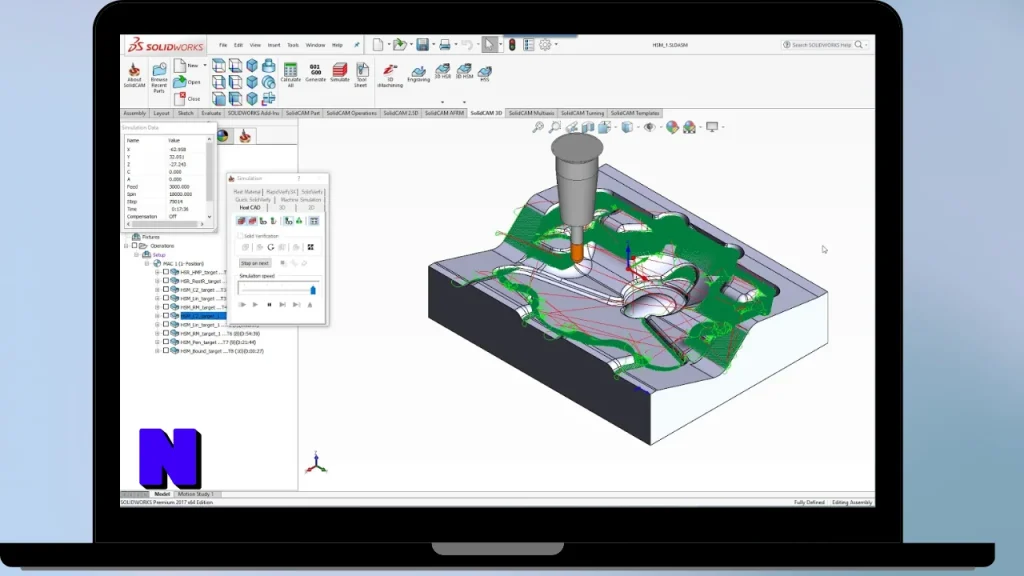
Task: Open Tools menu
Action: point(293,45)
